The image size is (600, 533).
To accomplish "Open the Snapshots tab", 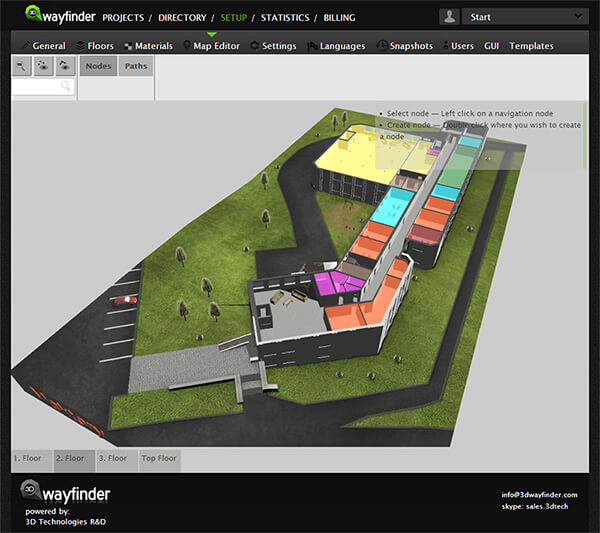I will (x=411, y=46).
